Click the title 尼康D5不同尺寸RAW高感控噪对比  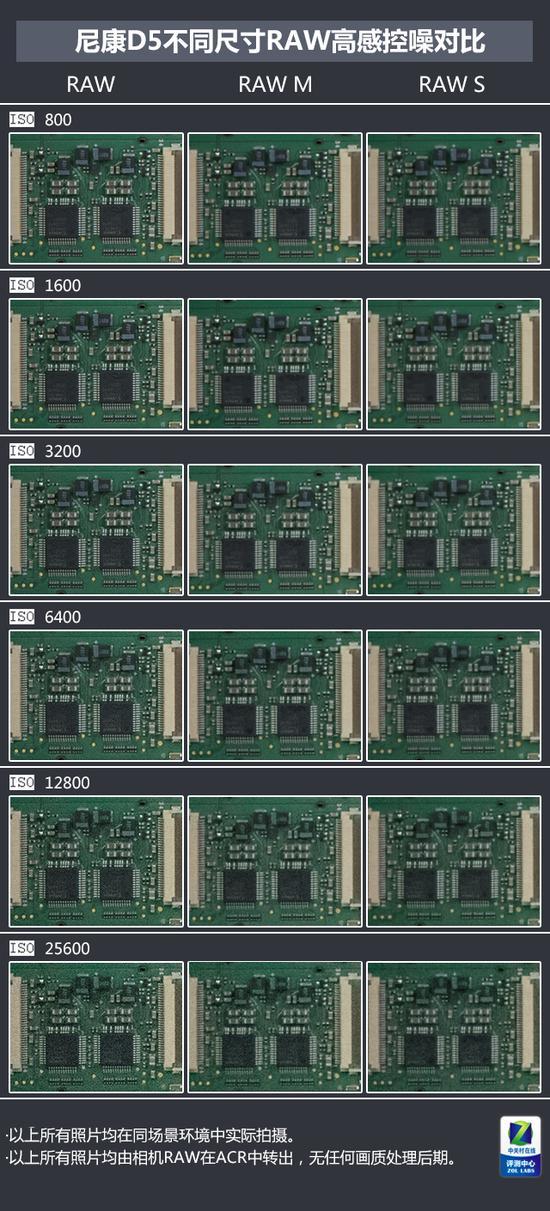pos(280,43)
